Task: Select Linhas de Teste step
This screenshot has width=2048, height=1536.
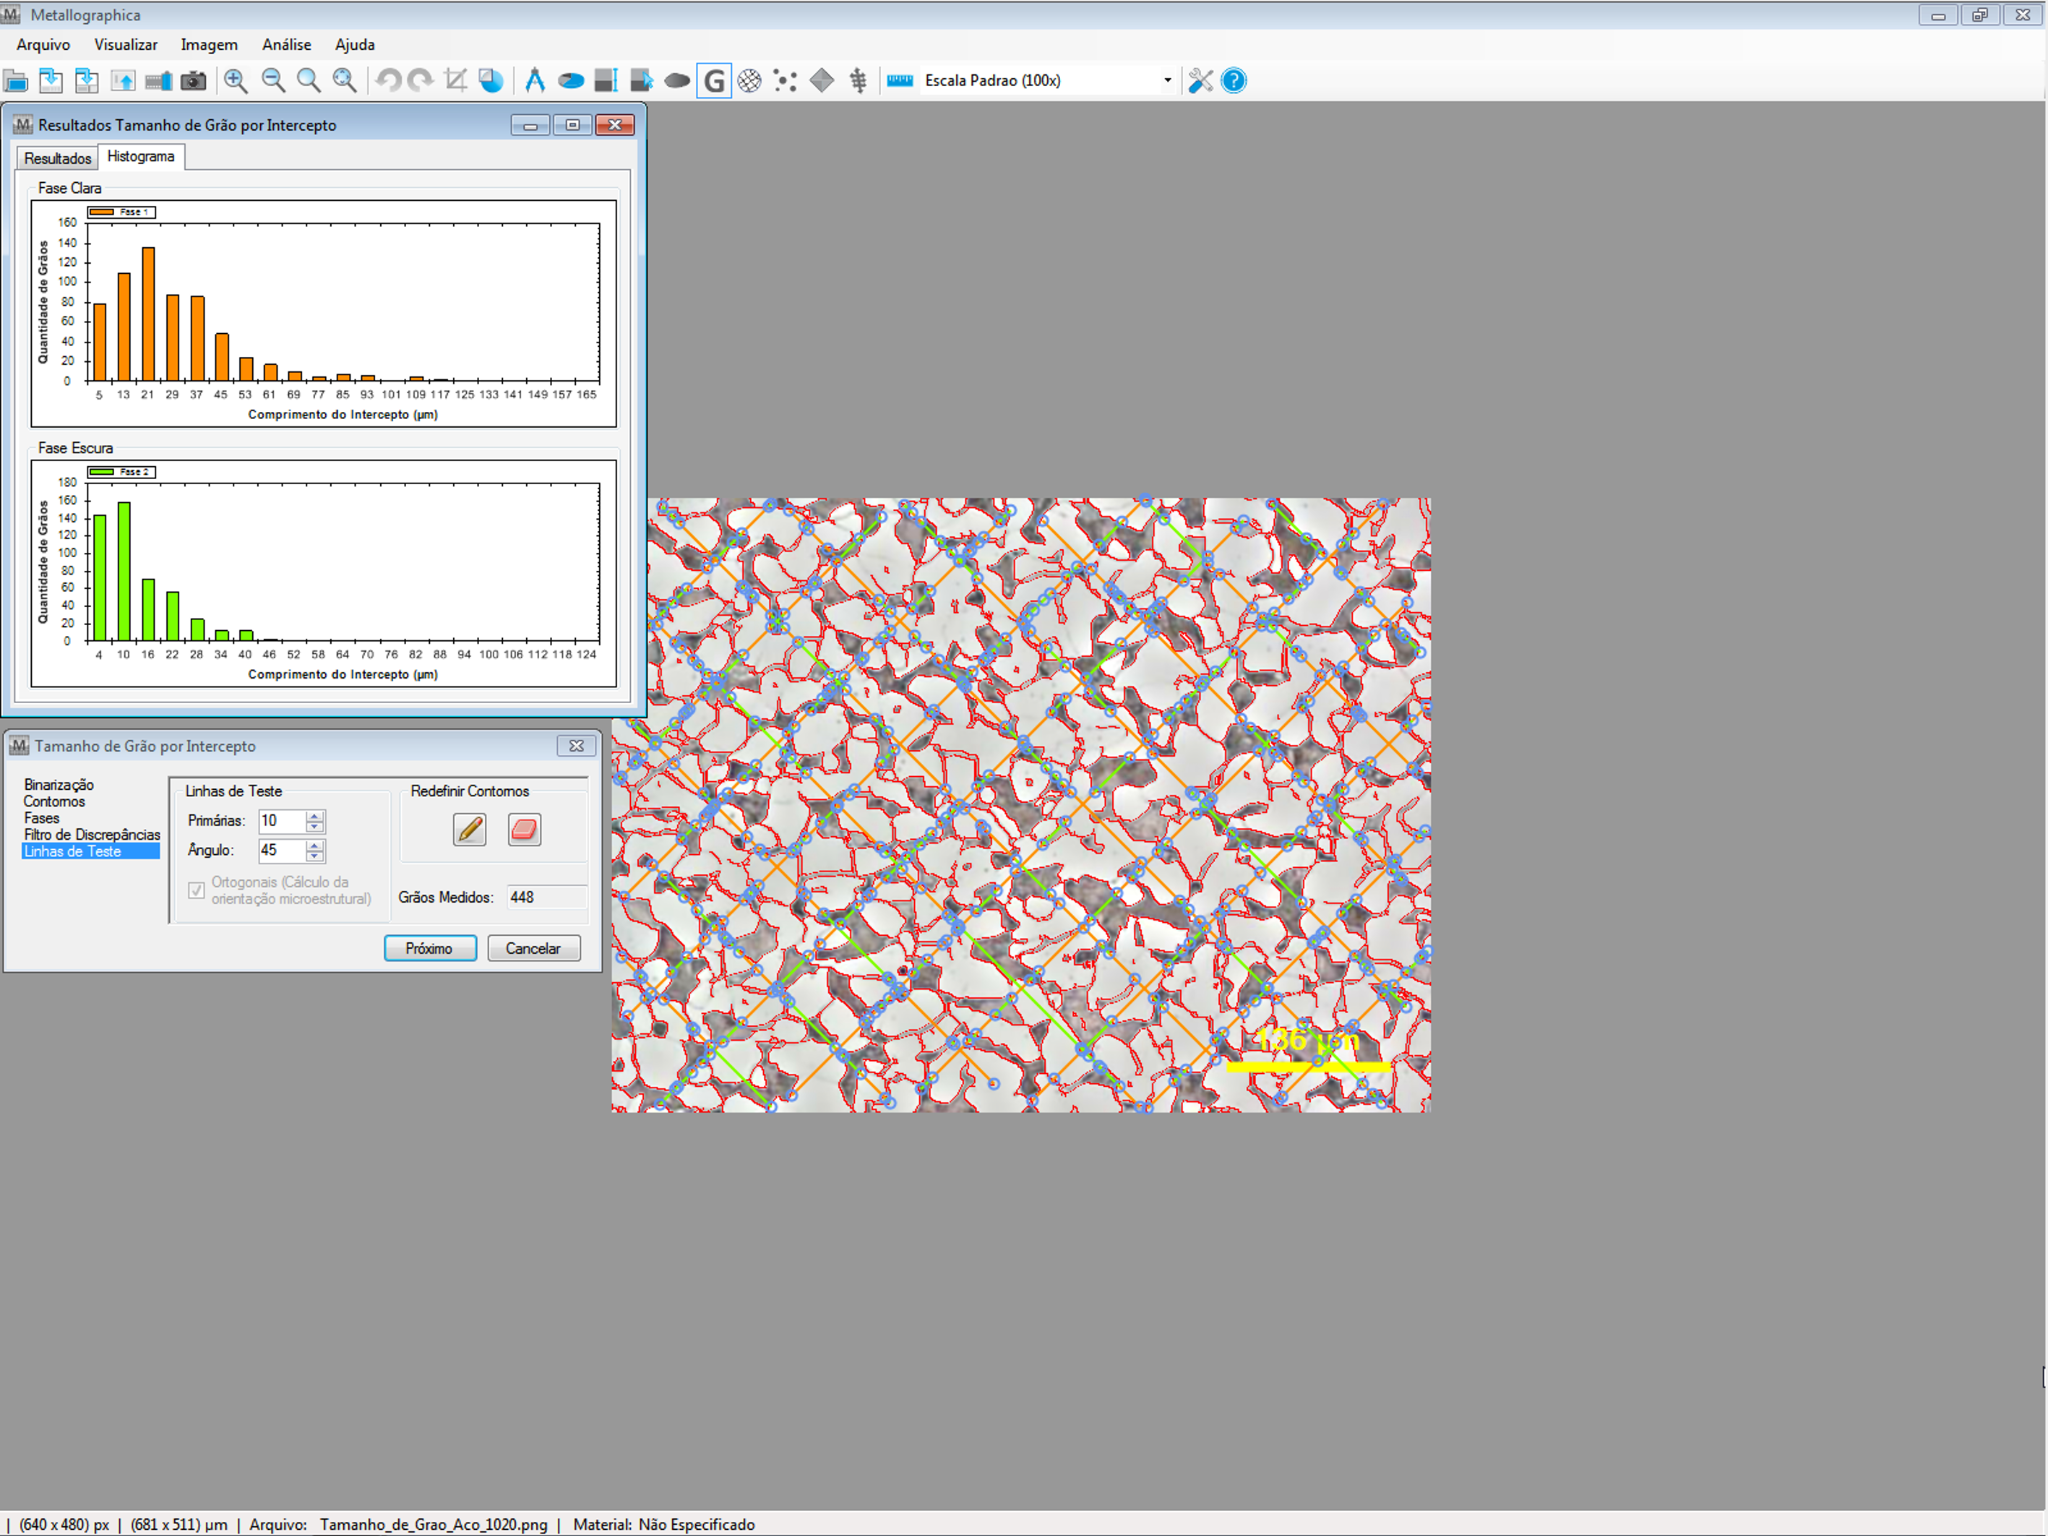Action: [90, 852]
